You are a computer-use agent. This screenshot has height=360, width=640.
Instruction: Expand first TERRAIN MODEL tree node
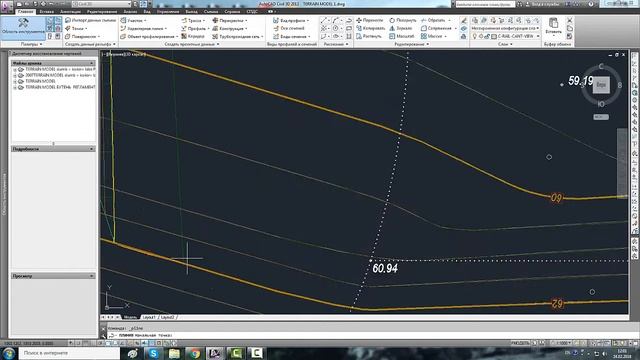[x=15, y=70]
